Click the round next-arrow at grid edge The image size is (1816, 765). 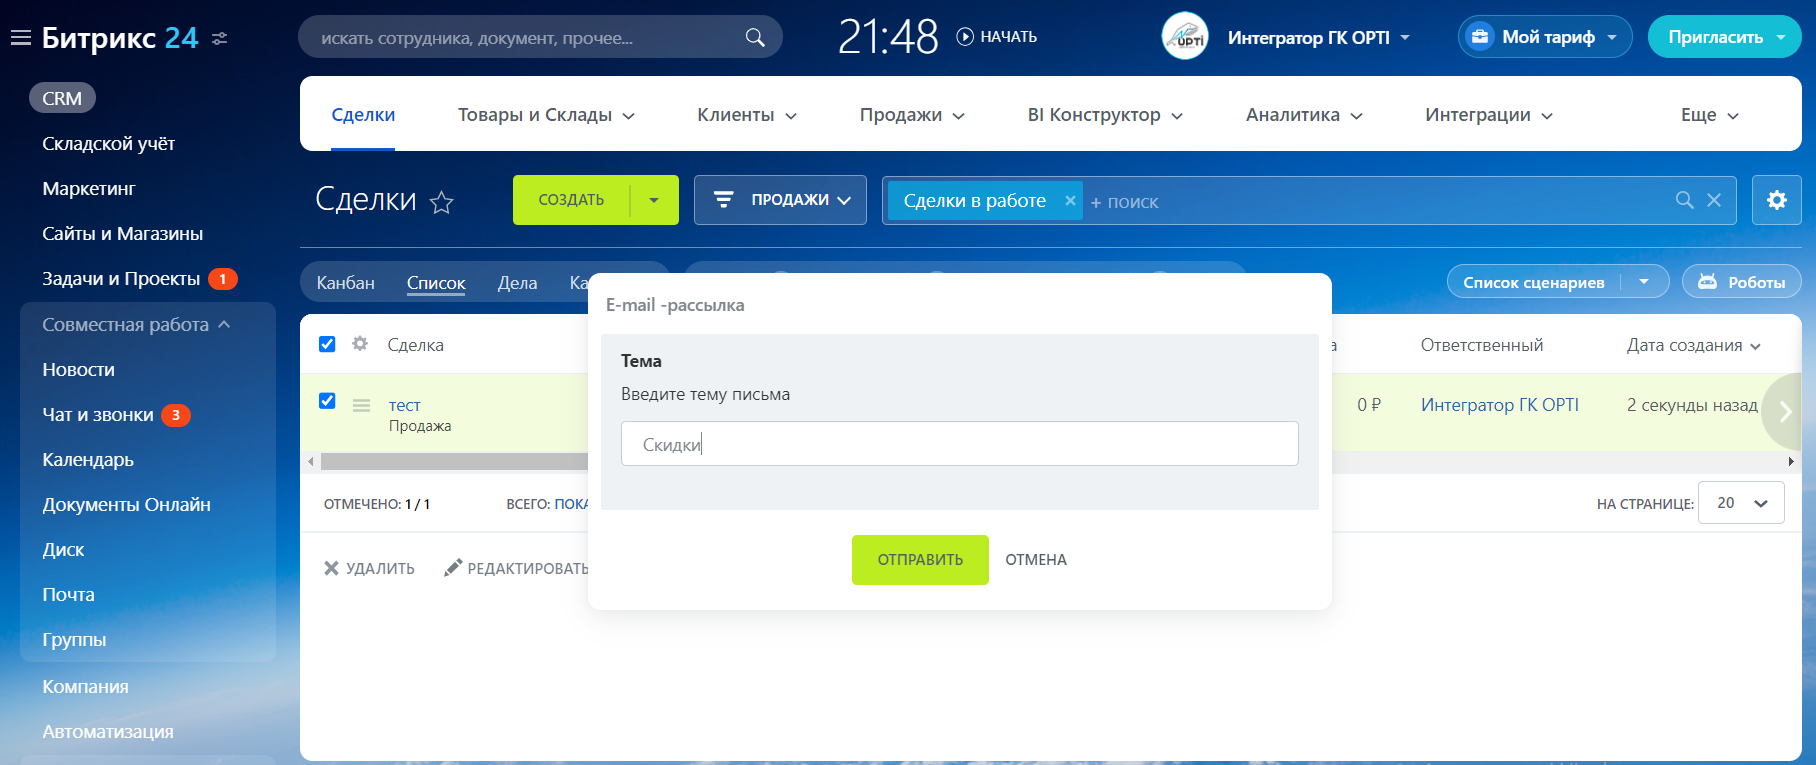(1785, 412)
